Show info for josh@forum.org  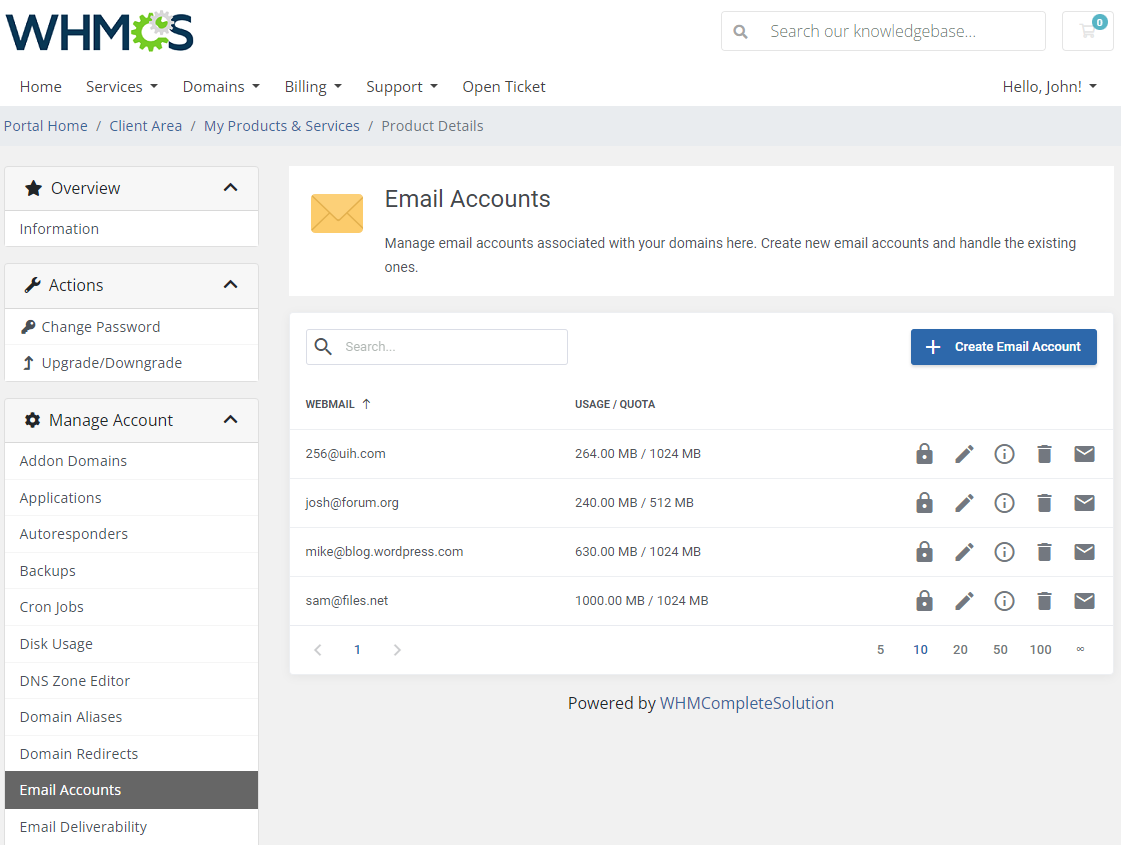pos(1004,503)
